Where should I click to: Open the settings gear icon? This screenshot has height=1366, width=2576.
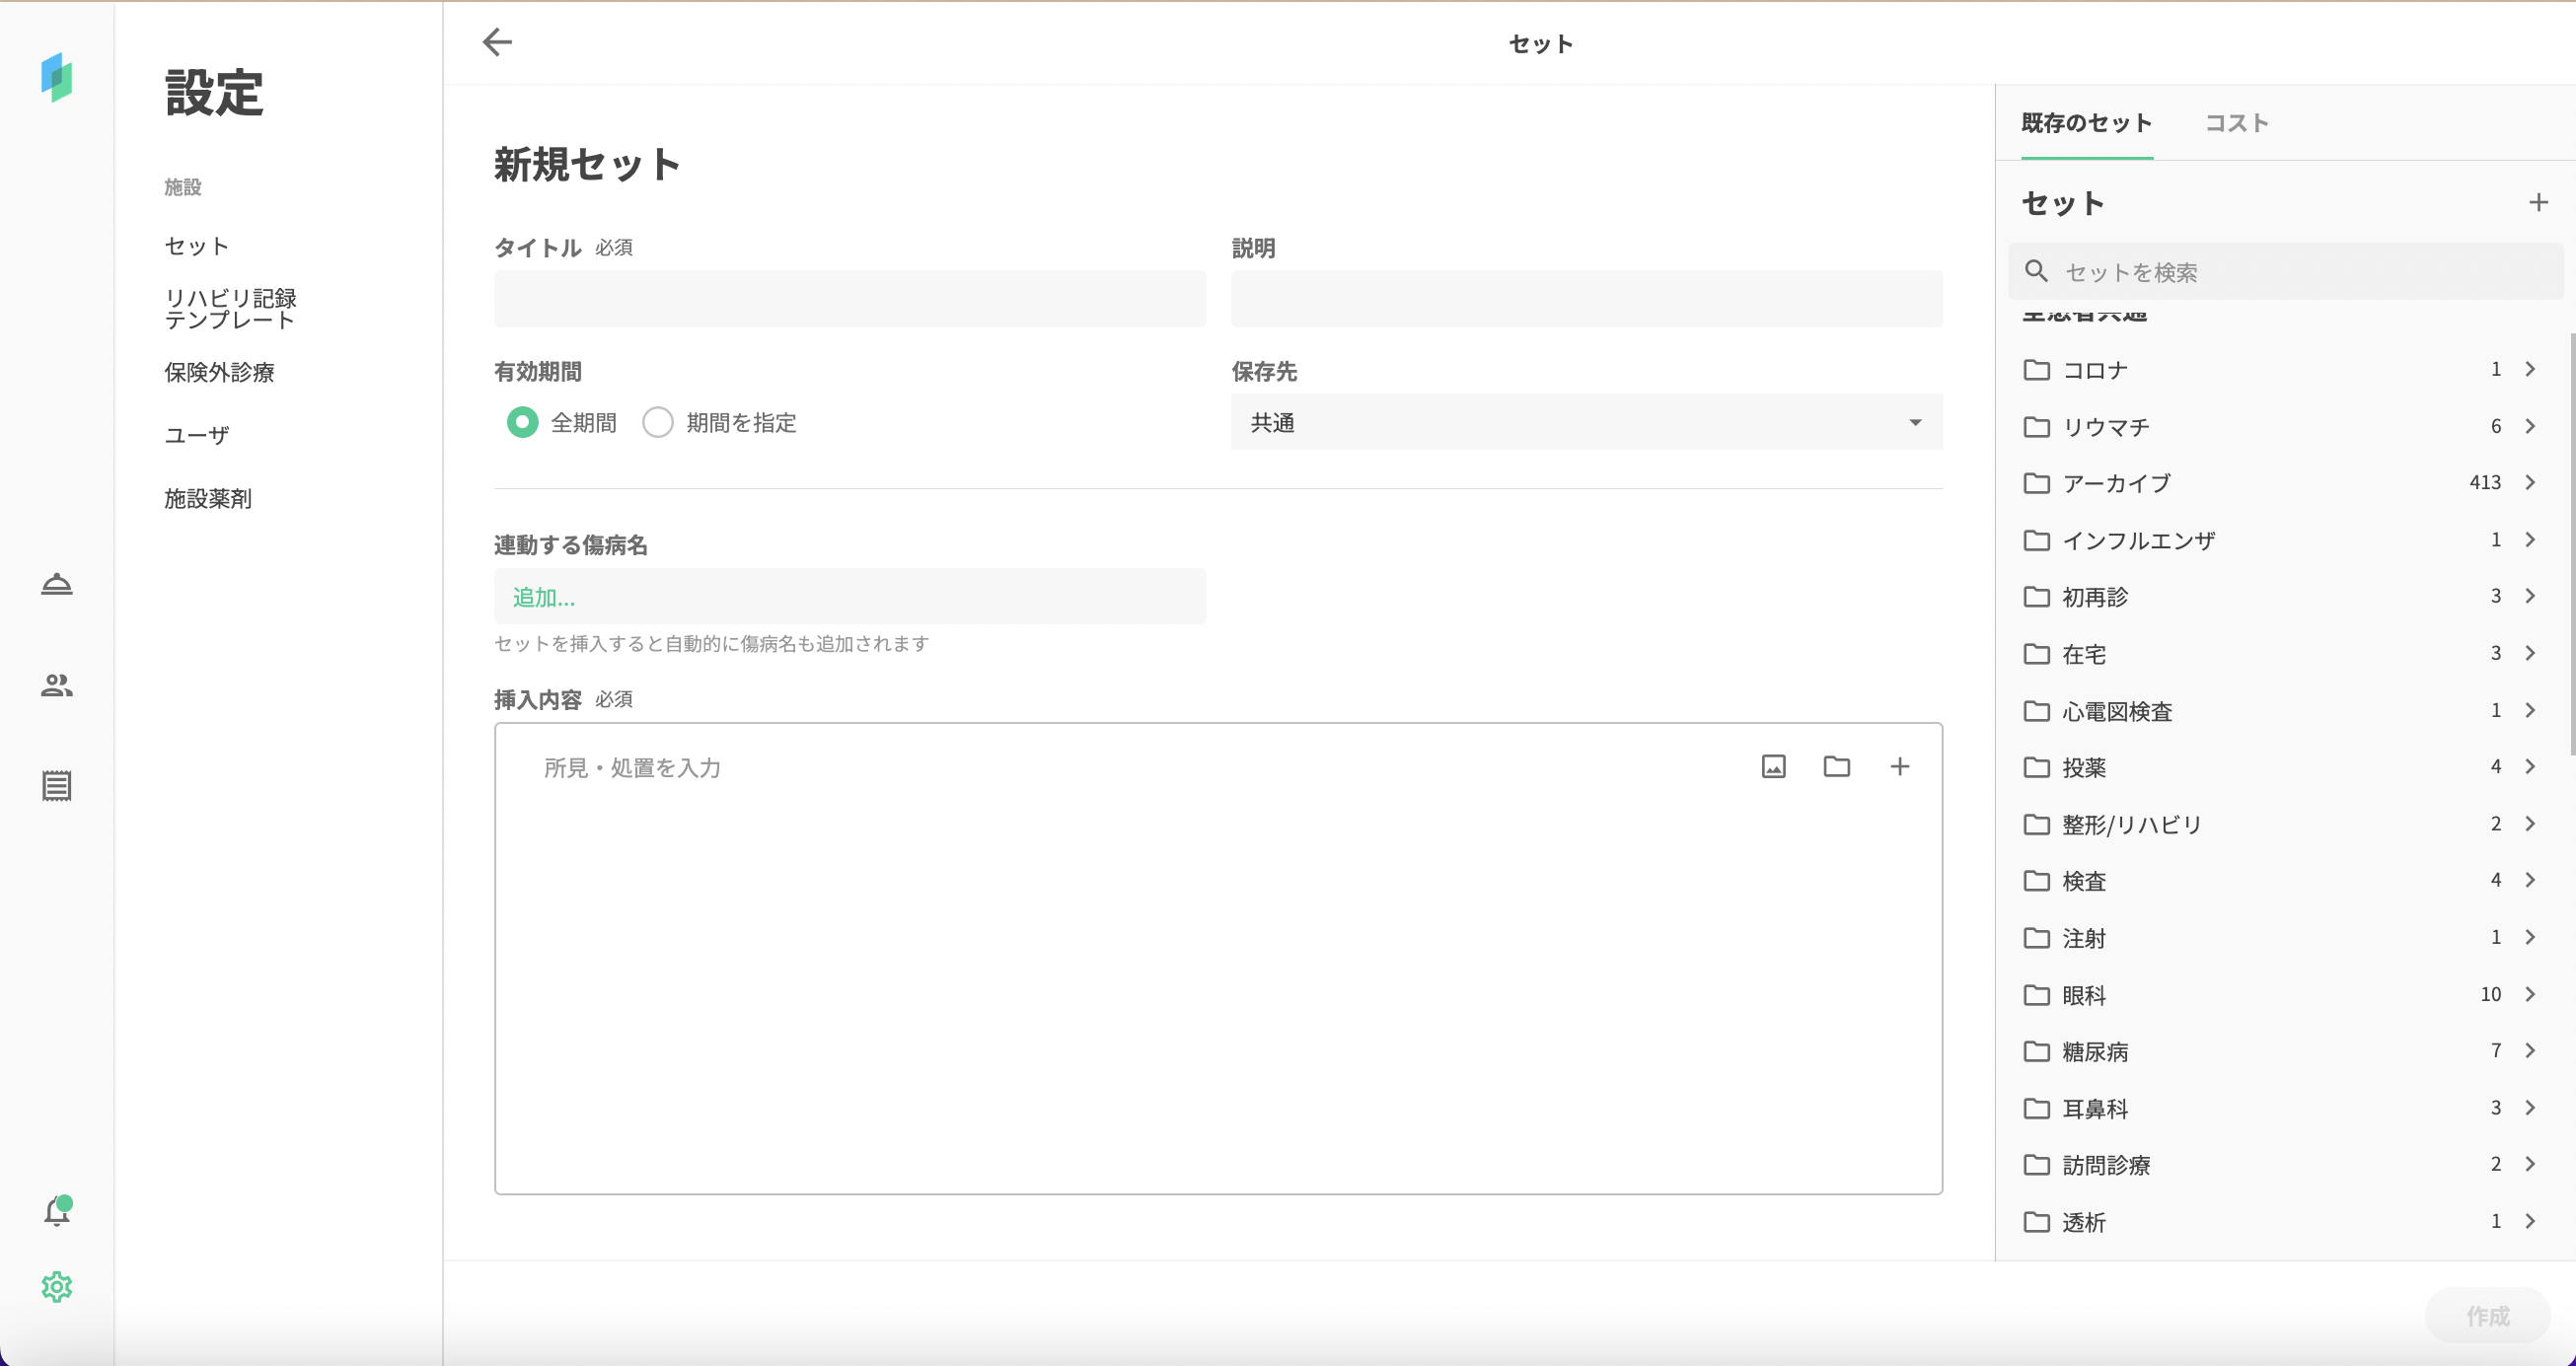57,1287
